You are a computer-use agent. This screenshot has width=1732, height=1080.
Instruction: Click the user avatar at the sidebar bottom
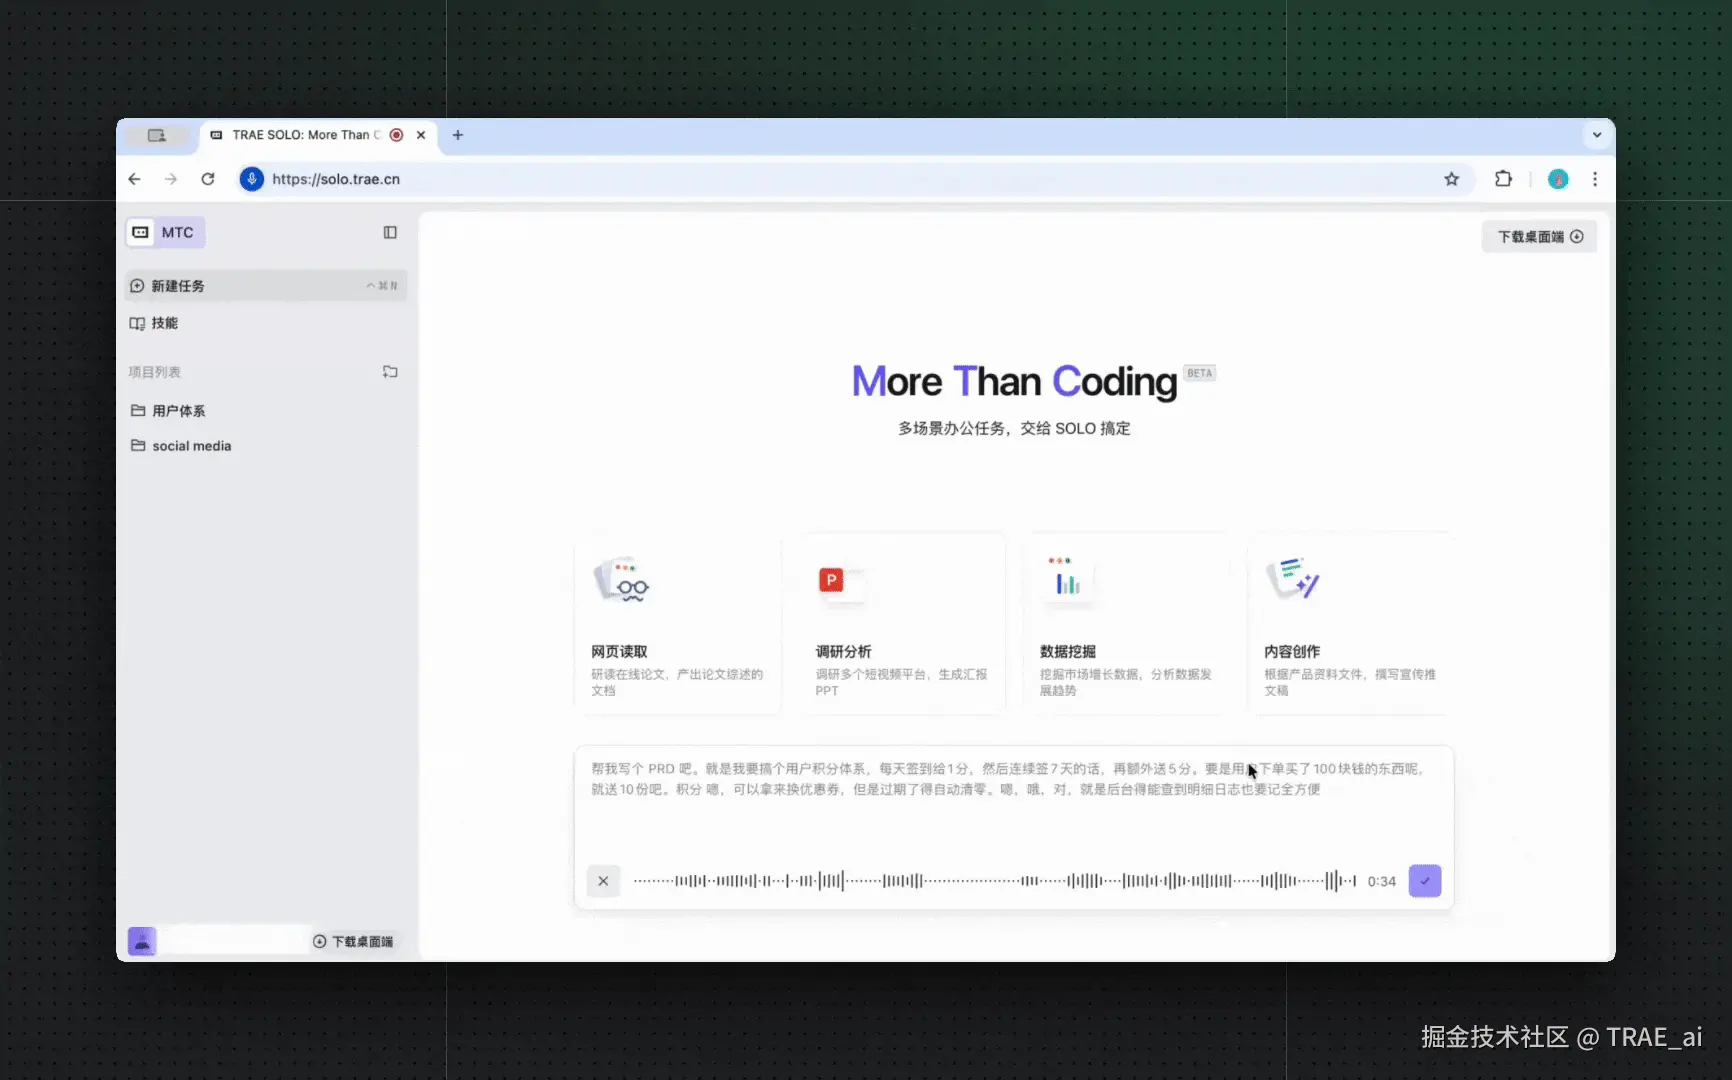pyautogui.click(x=142, y=941)
